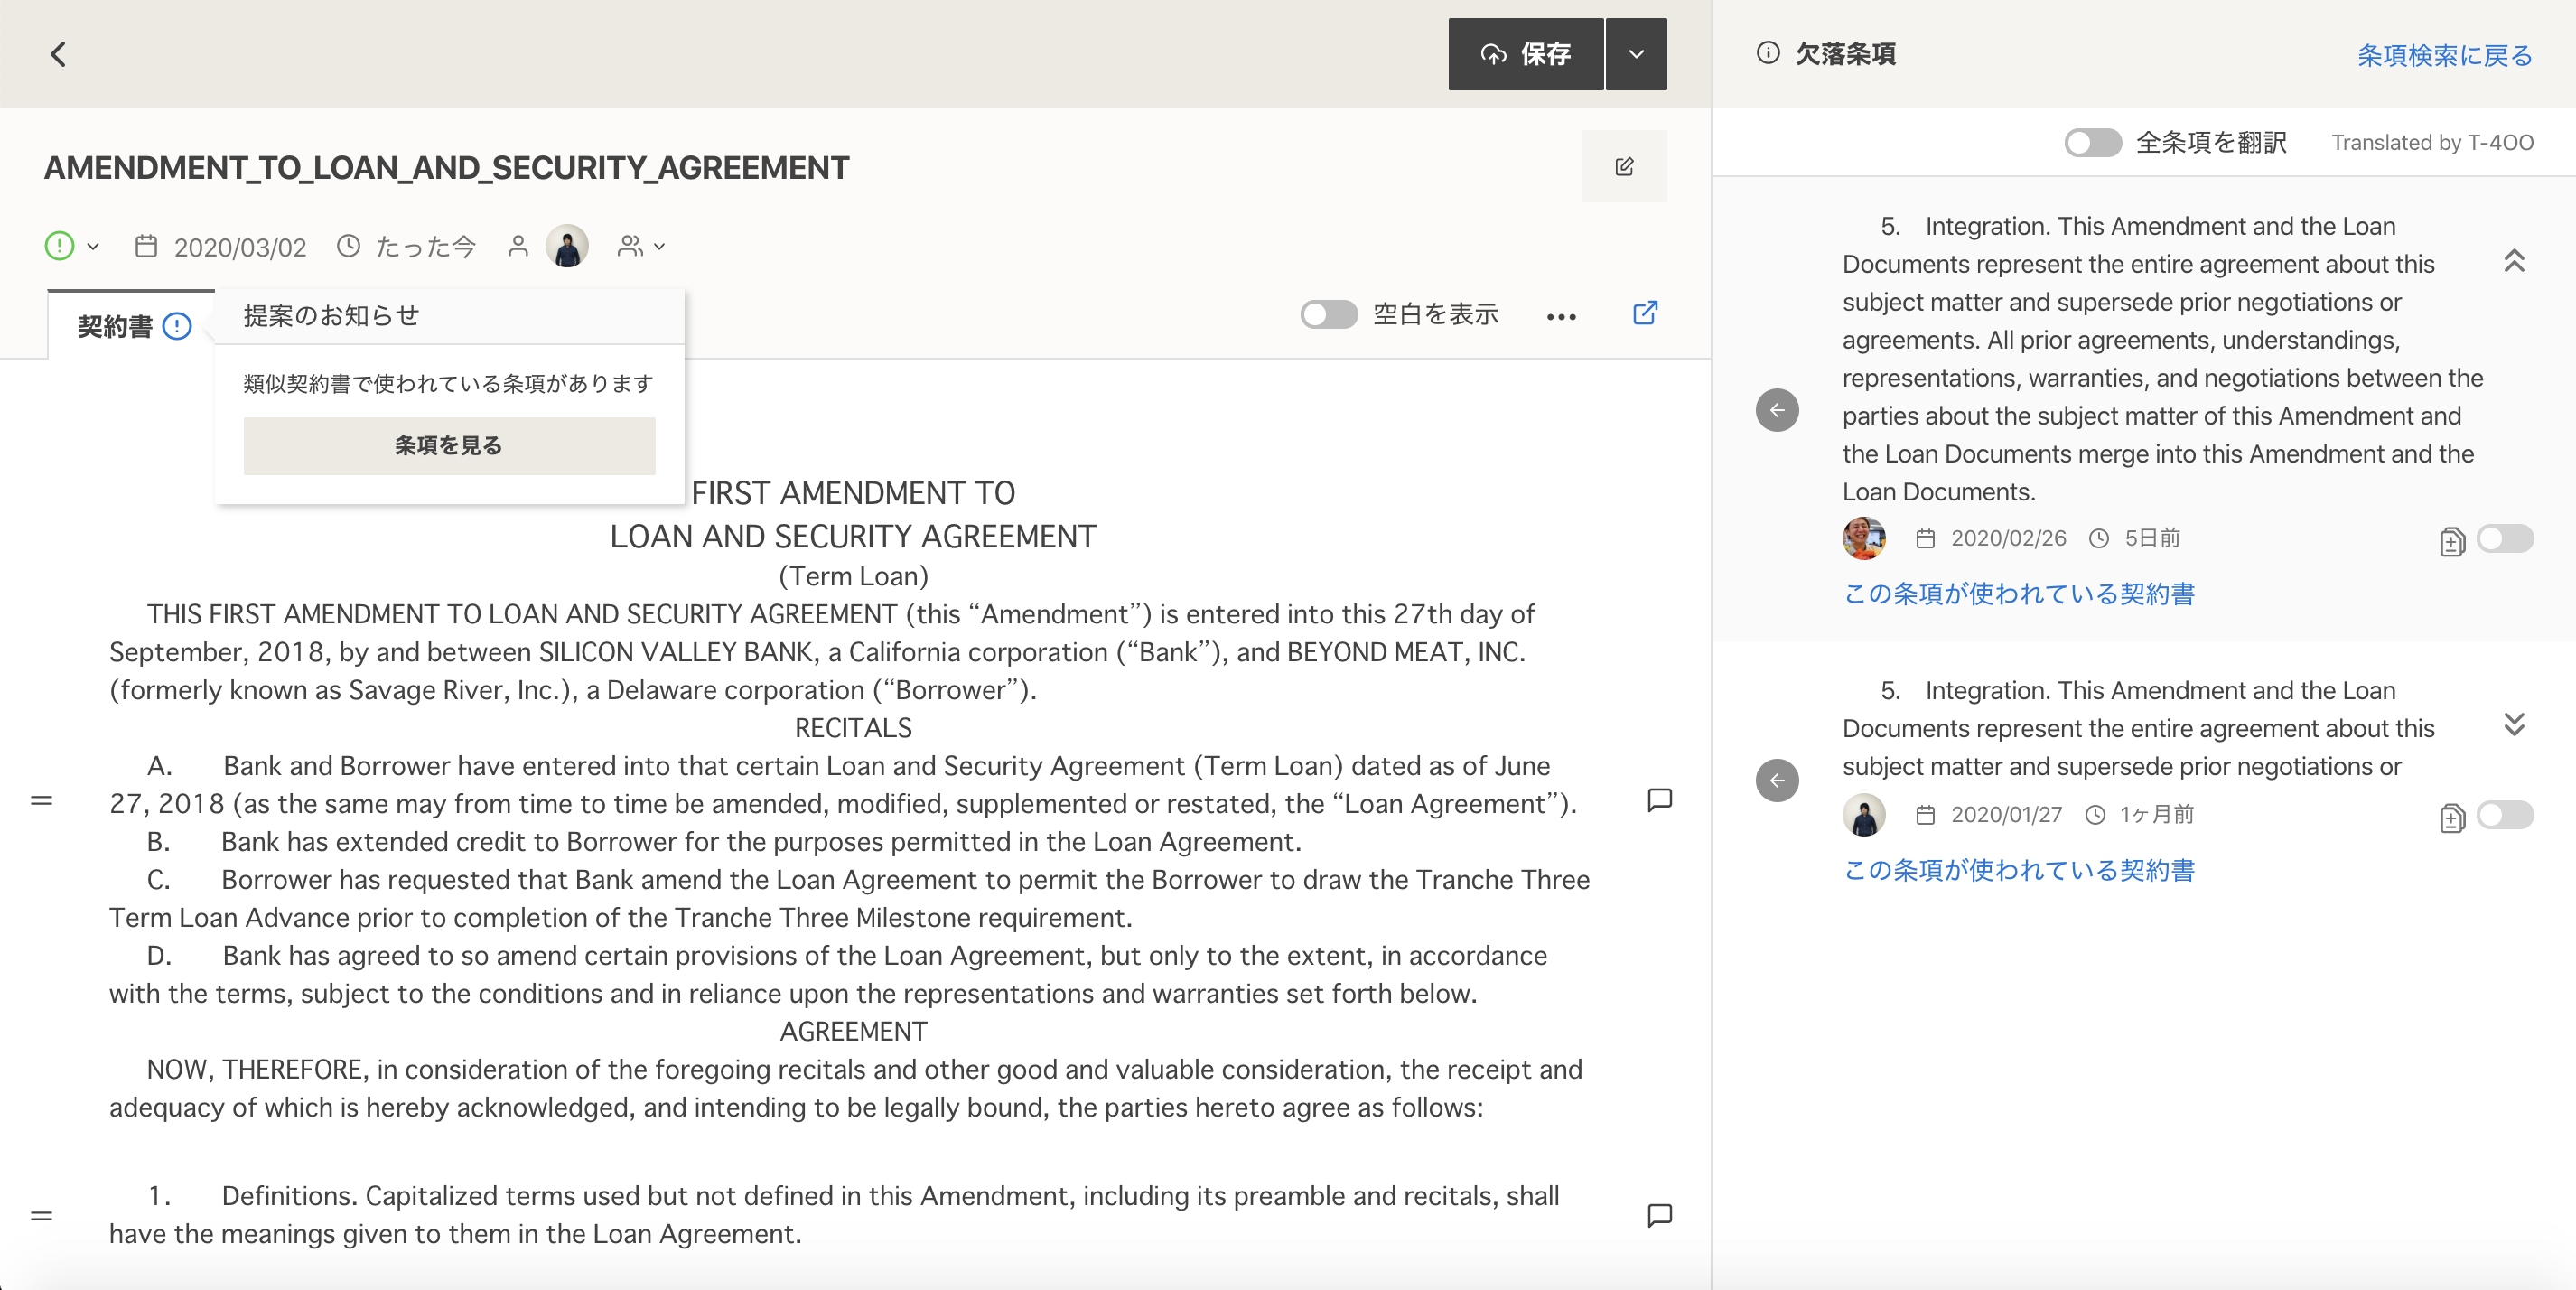The width and height of the screenshot is (2576, 1290).
Task: Open the three-dots more options menu
Action: point(1561,316)
